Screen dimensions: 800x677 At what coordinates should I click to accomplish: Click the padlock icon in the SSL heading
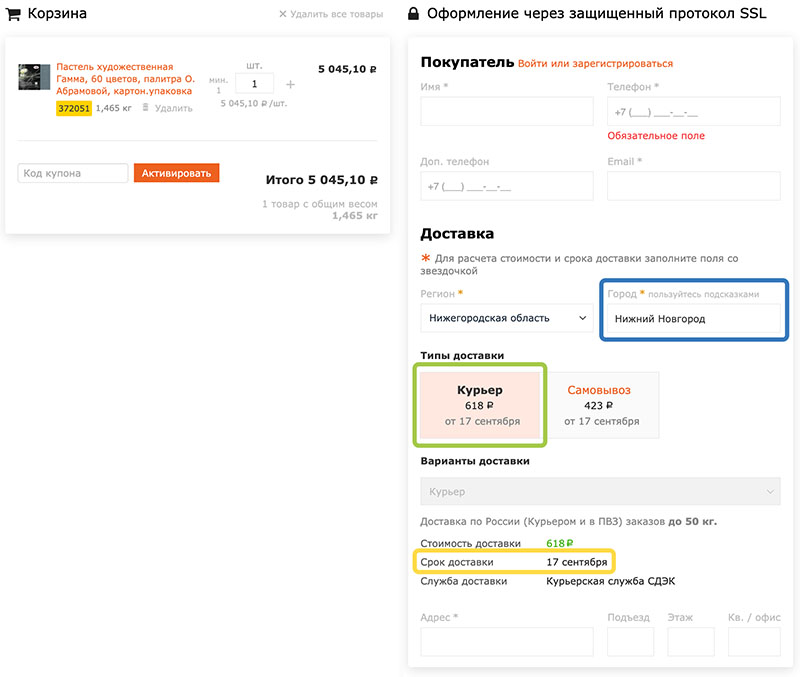tap(413, 14)
